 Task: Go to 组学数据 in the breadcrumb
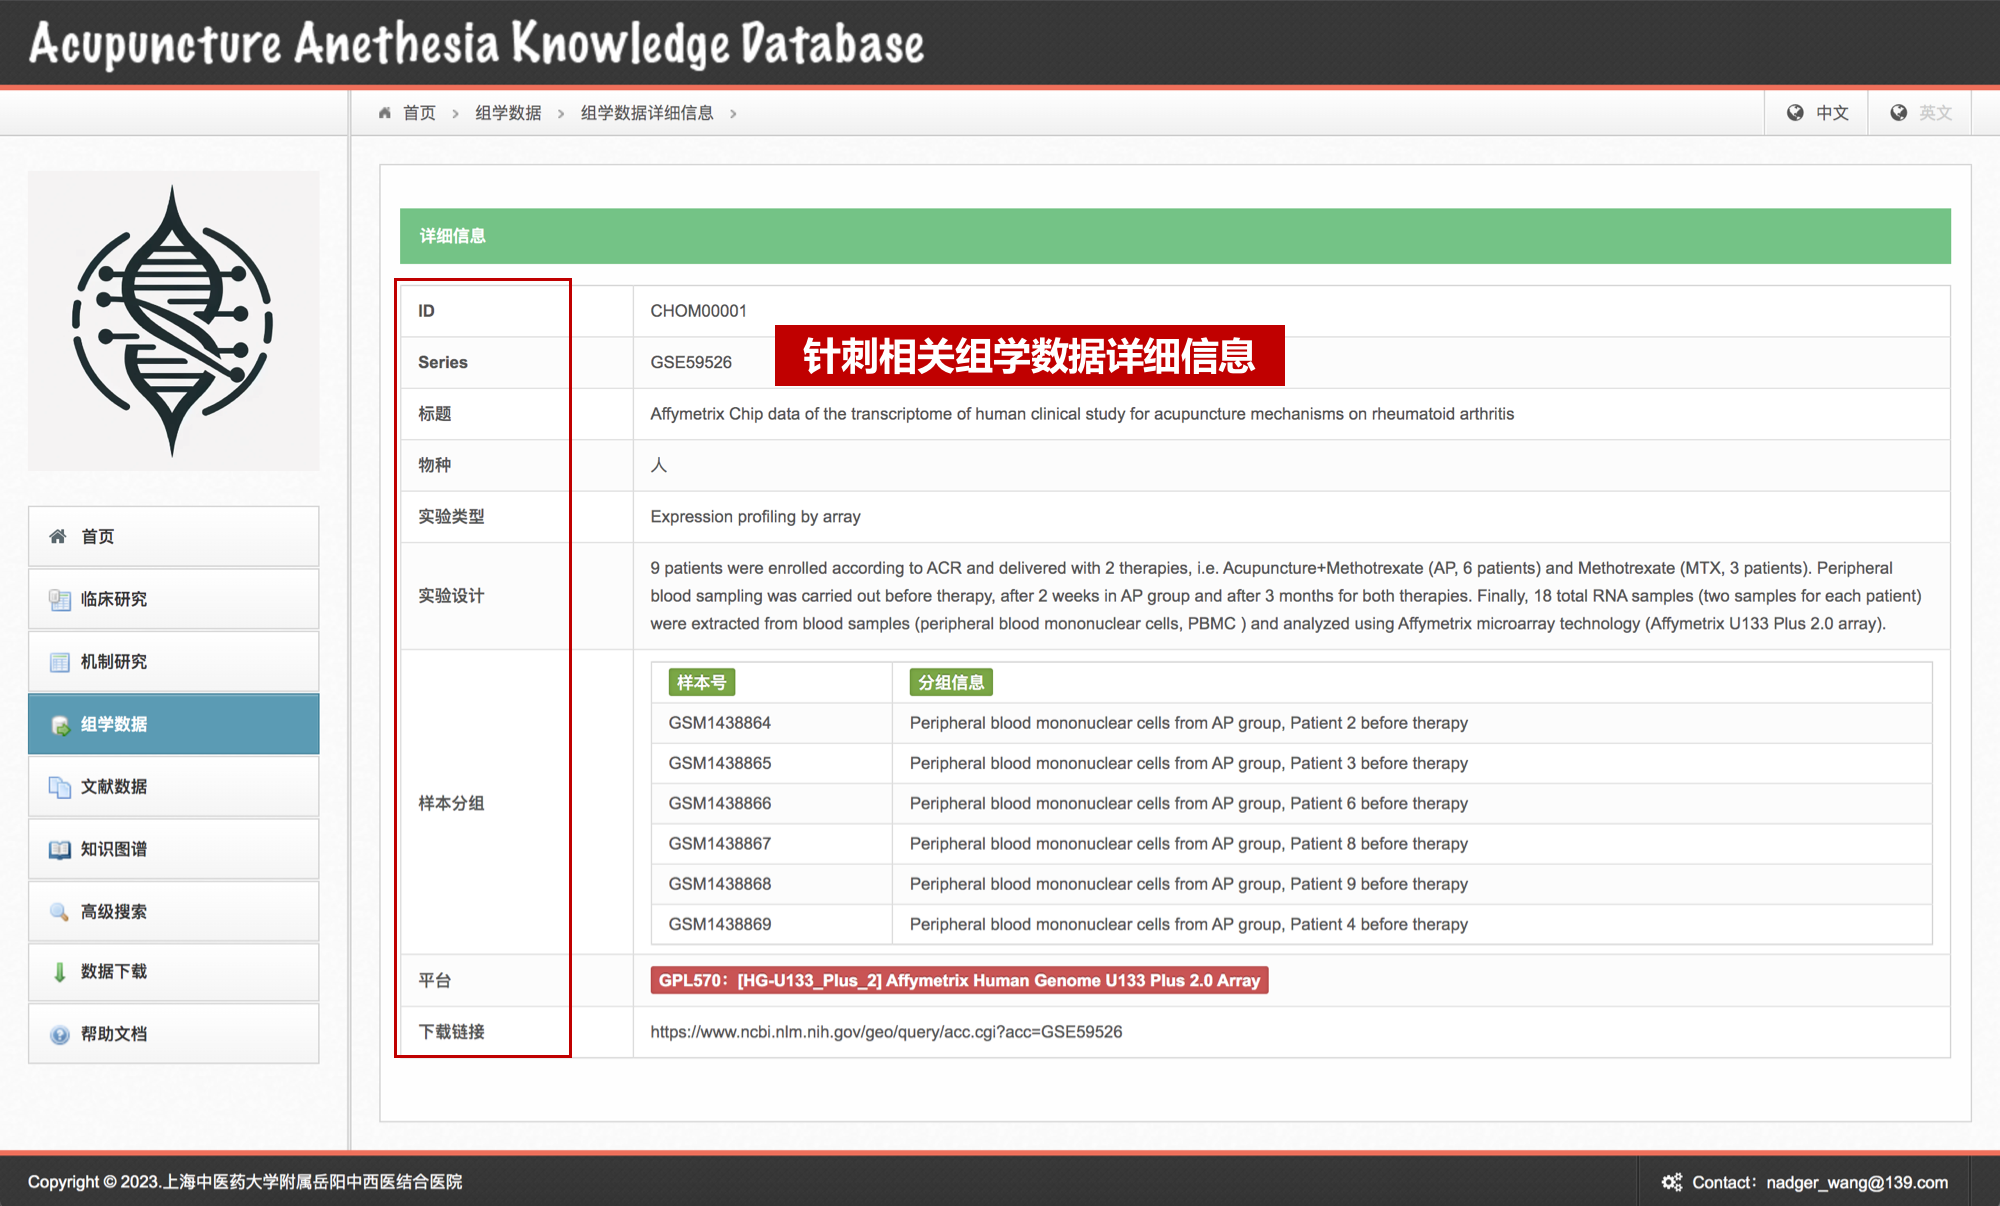coord(508,113)
